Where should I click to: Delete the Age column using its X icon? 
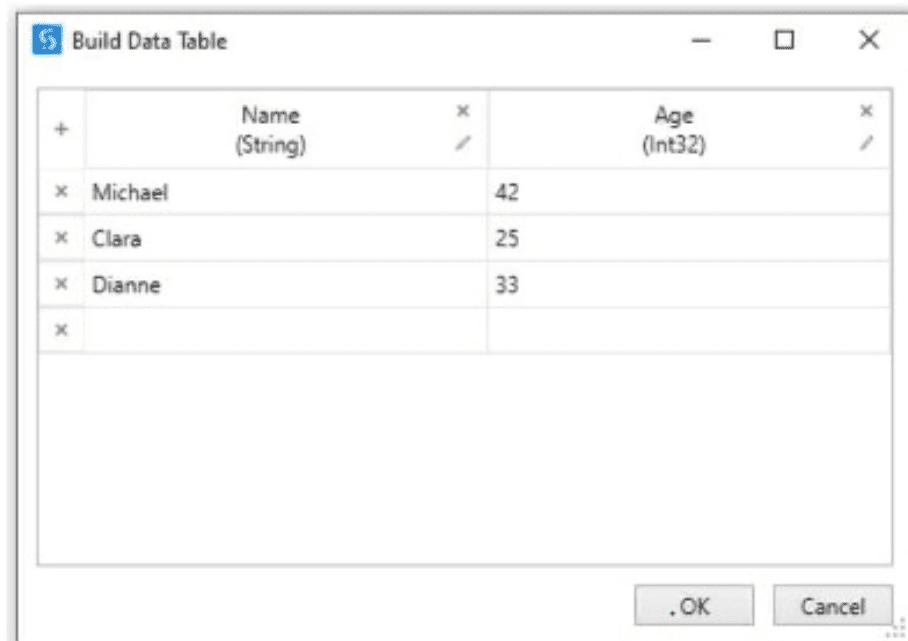tap(866, 111)
